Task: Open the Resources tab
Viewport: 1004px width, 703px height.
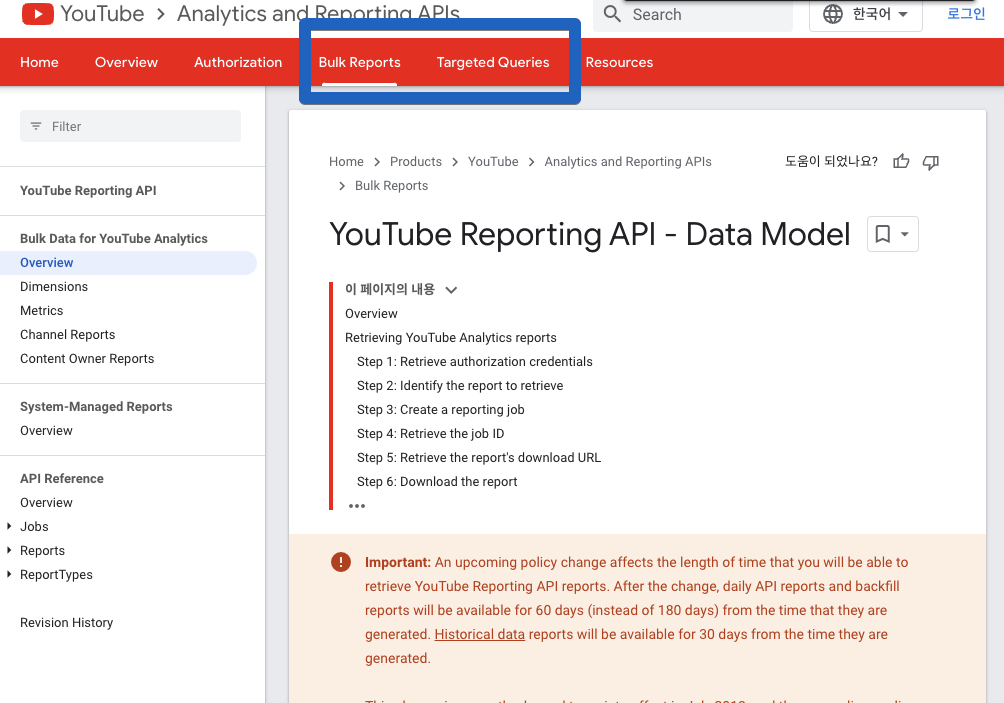Action: click(619, 62)
